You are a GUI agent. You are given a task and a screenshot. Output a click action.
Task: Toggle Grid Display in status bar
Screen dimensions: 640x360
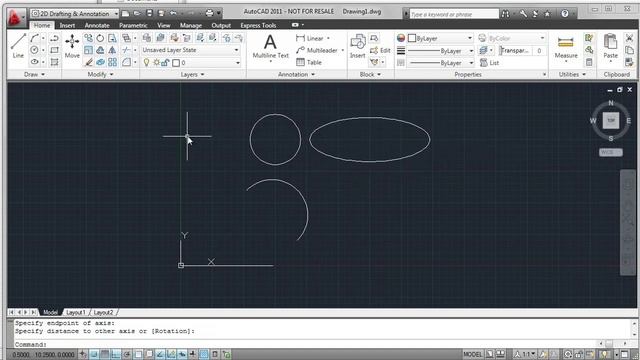point(105,354)
